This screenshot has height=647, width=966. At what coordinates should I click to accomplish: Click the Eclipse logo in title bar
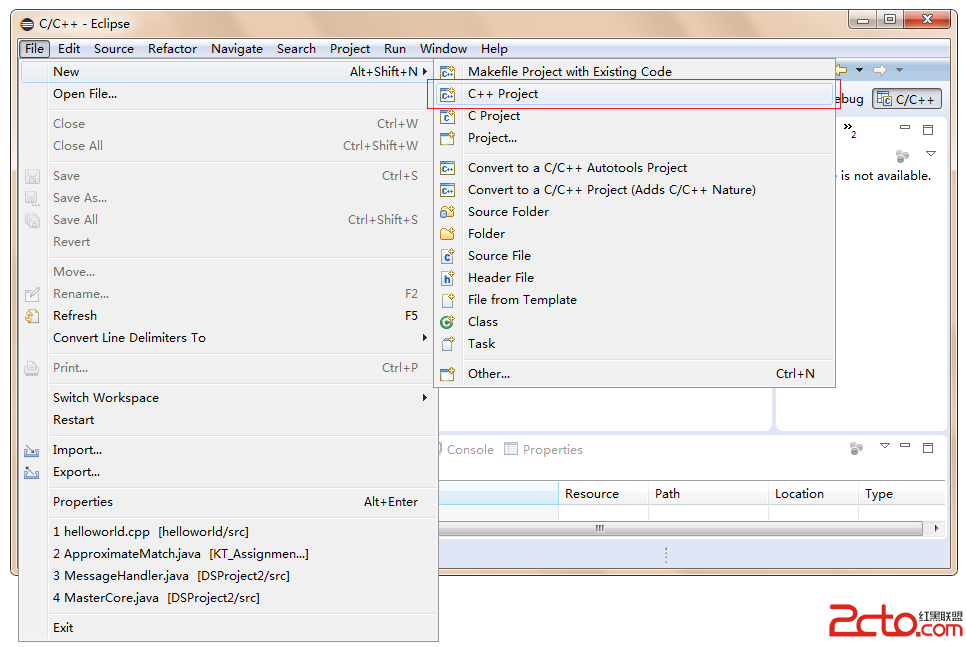coord(27,24)
